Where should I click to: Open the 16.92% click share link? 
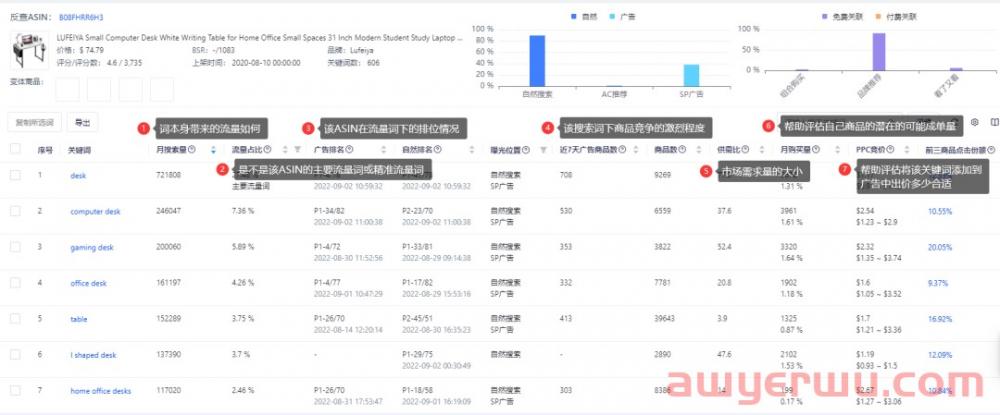tap(940, 319)
